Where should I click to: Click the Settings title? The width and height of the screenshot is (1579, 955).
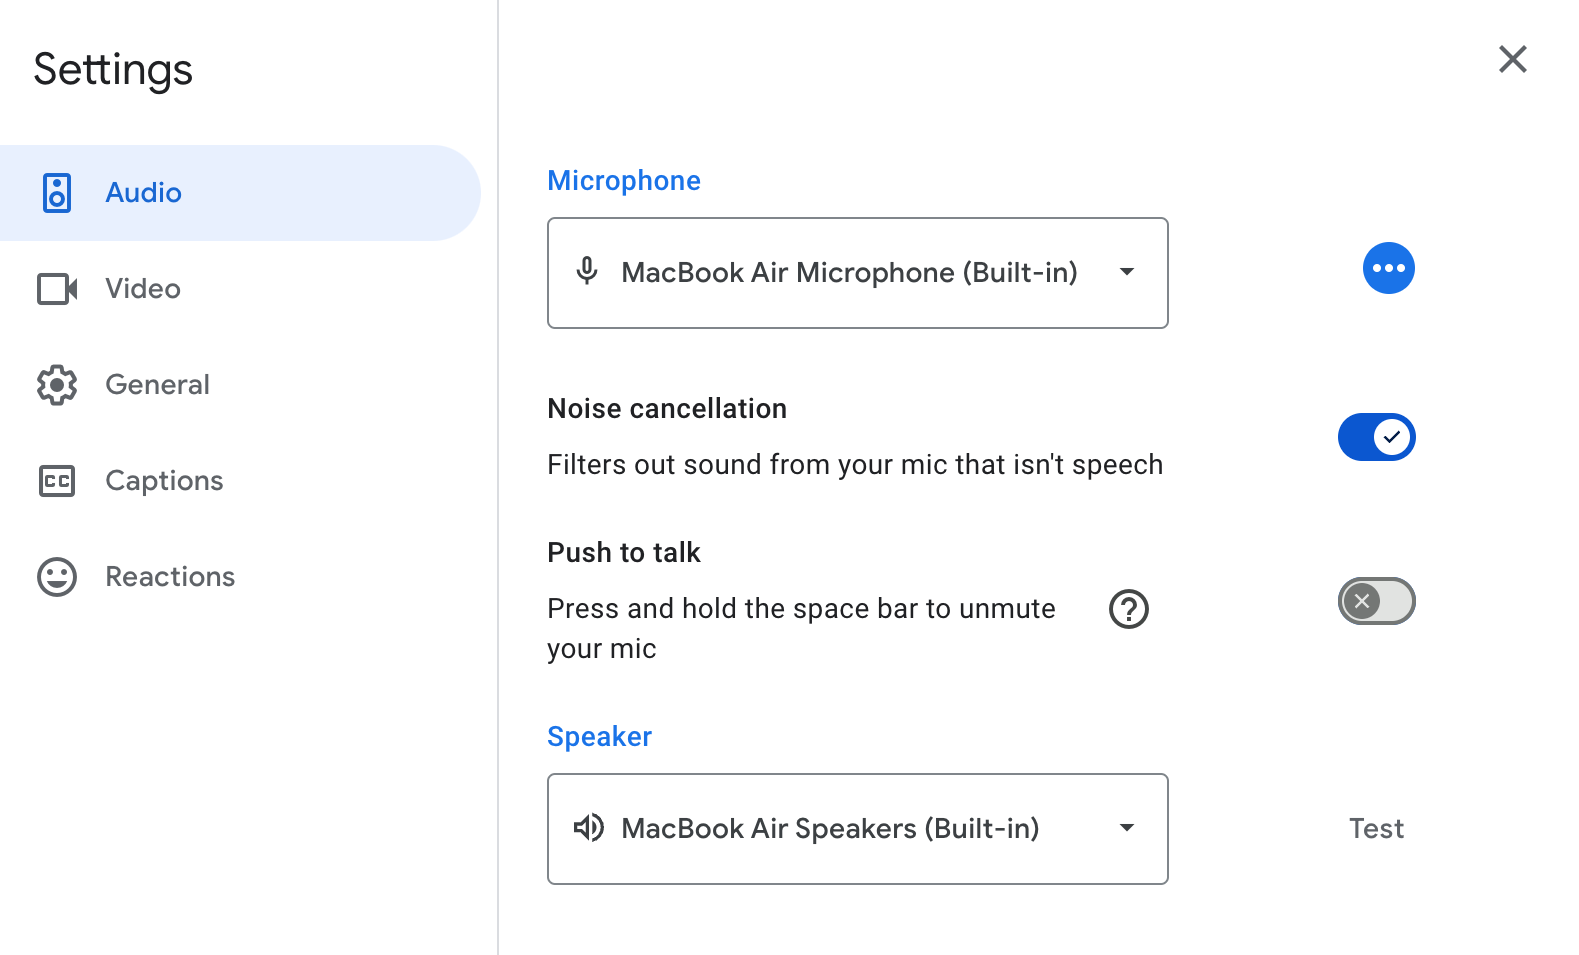[113, 70]
